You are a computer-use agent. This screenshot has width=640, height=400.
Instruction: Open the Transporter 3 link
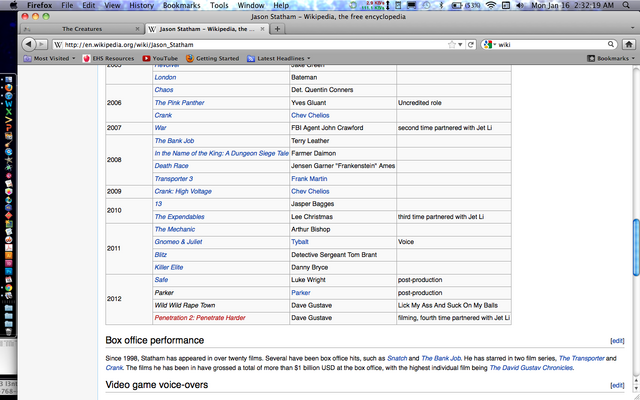[173, 179]
